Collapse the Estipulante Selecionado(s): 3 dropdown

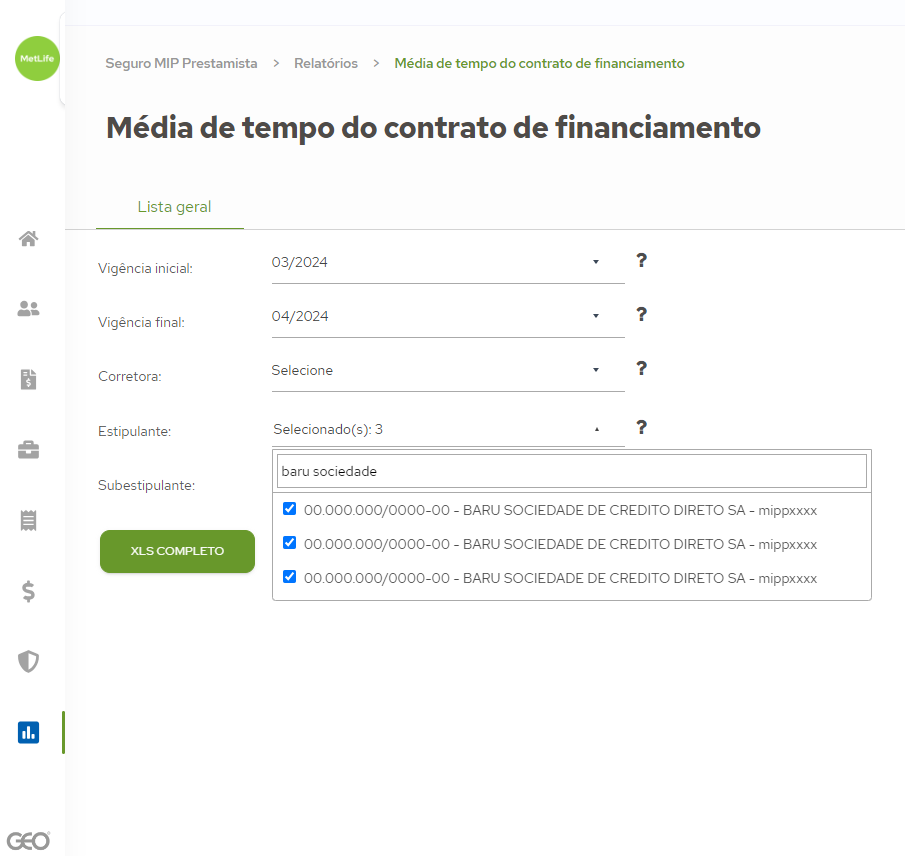click(448, 429)
